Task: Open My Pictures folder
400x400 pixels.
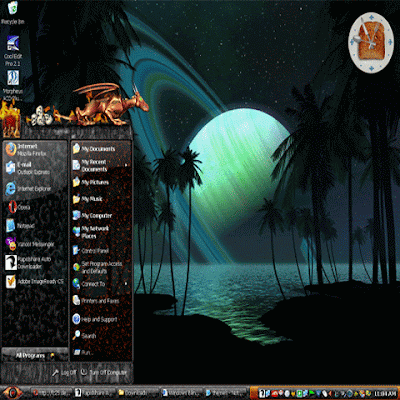Action: pos(101,182)
